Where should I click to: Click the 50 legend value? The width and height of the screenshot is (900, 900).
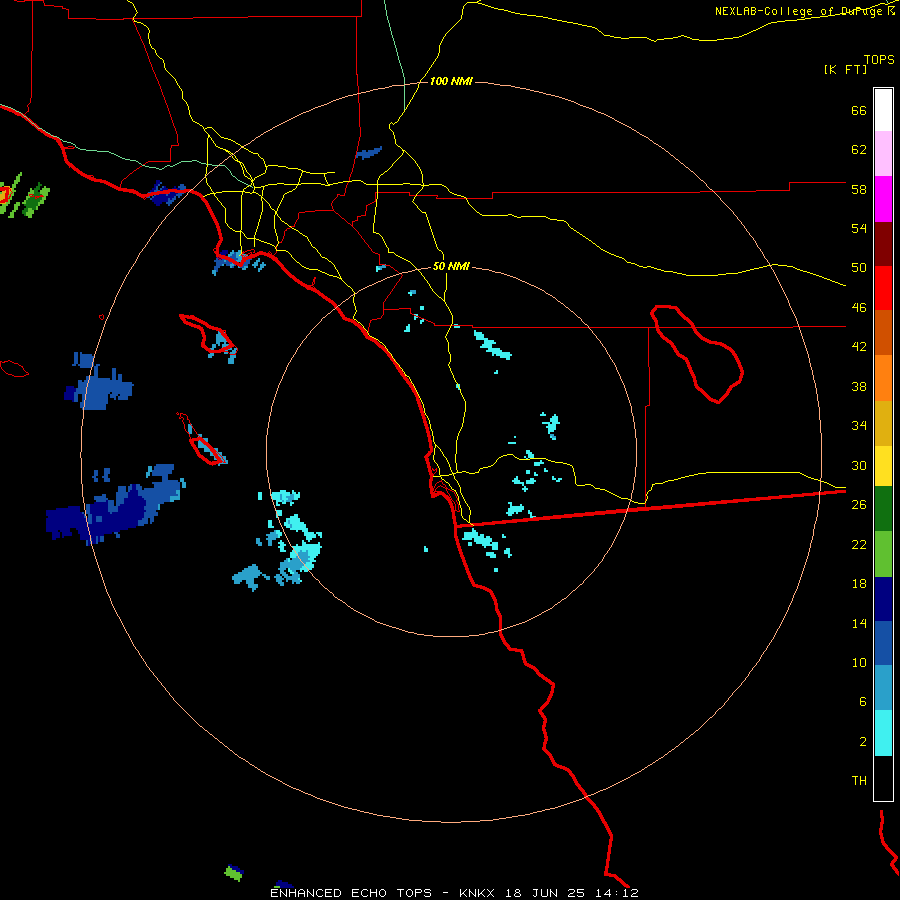pos(859,267)
